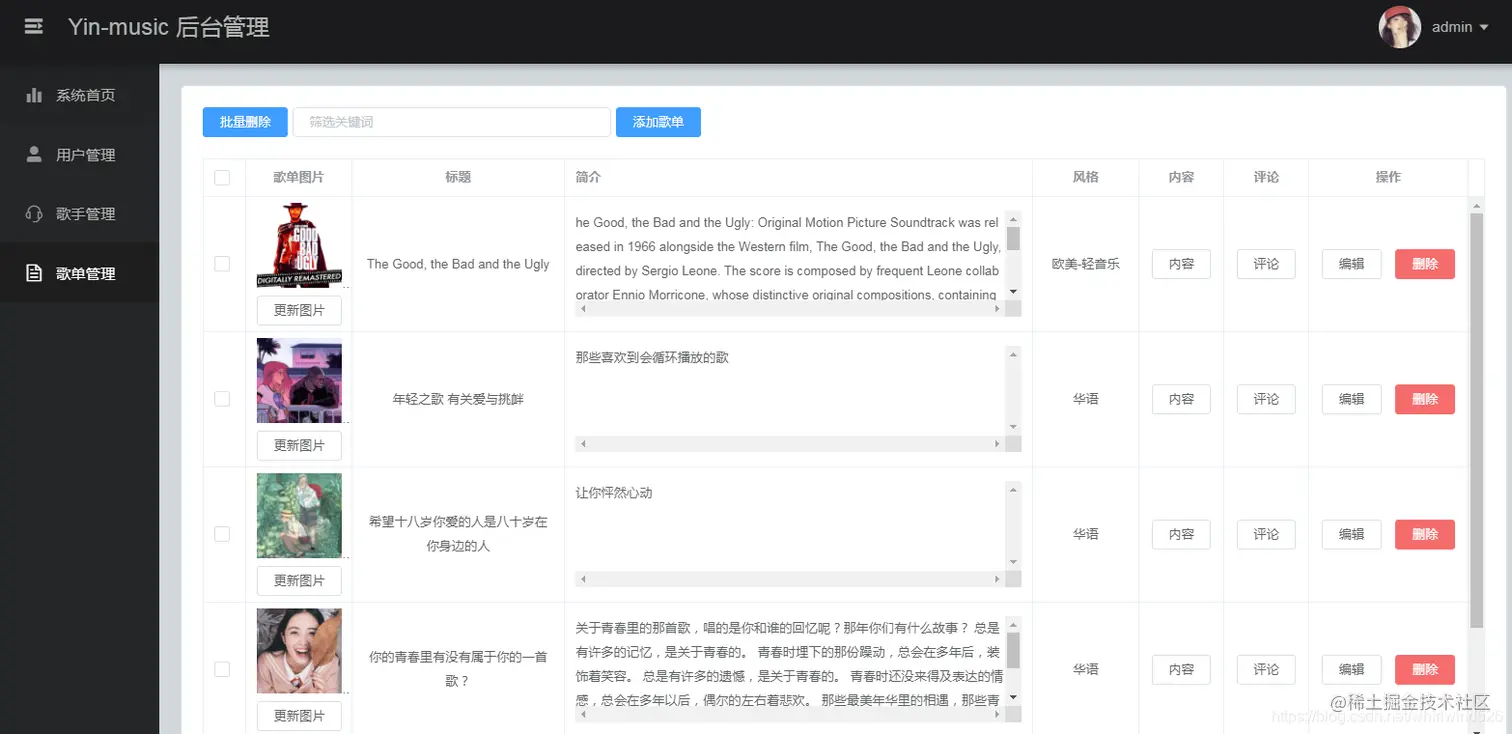Screen dimensions: 1512x734
Task: Open 内容 for The Good, the Bad and the Ugly
Action: (x=1181, y=264)
